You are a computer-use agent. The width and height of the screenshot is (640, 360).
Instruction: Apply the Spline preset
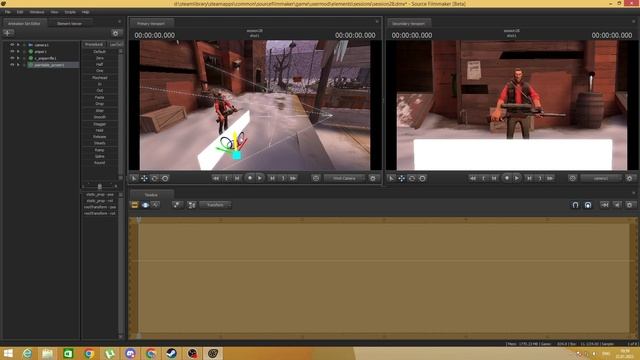[x=100, y=156]
